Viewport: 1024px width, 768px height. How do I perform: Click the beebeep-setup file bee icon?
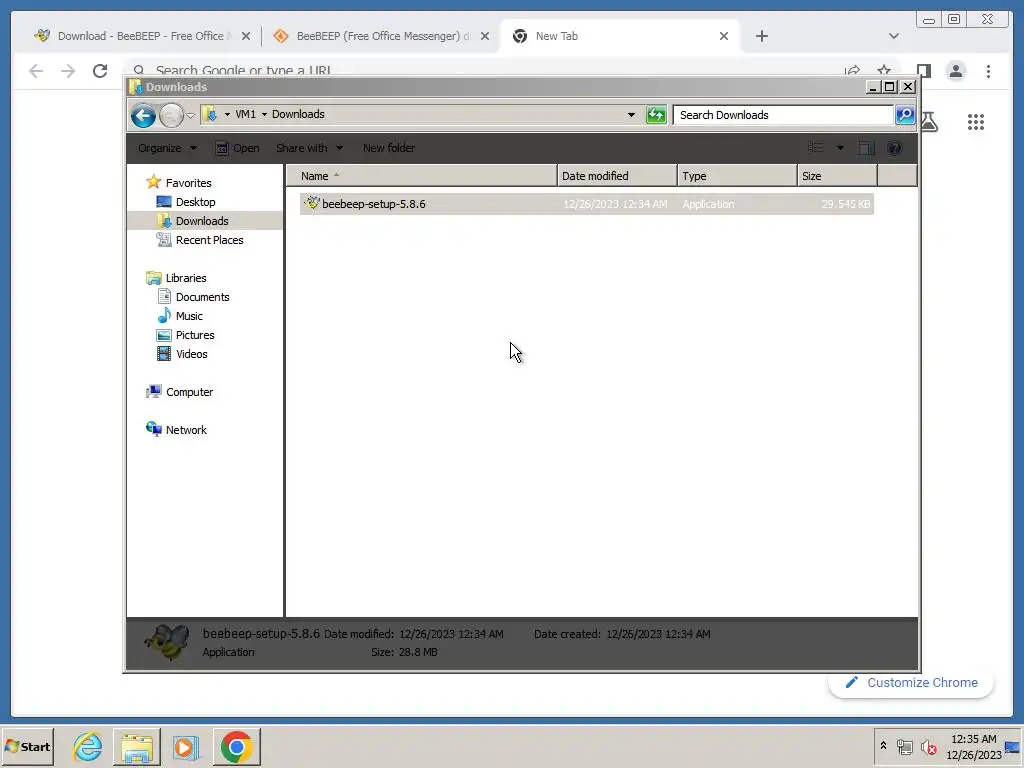[x=312, y=203]
